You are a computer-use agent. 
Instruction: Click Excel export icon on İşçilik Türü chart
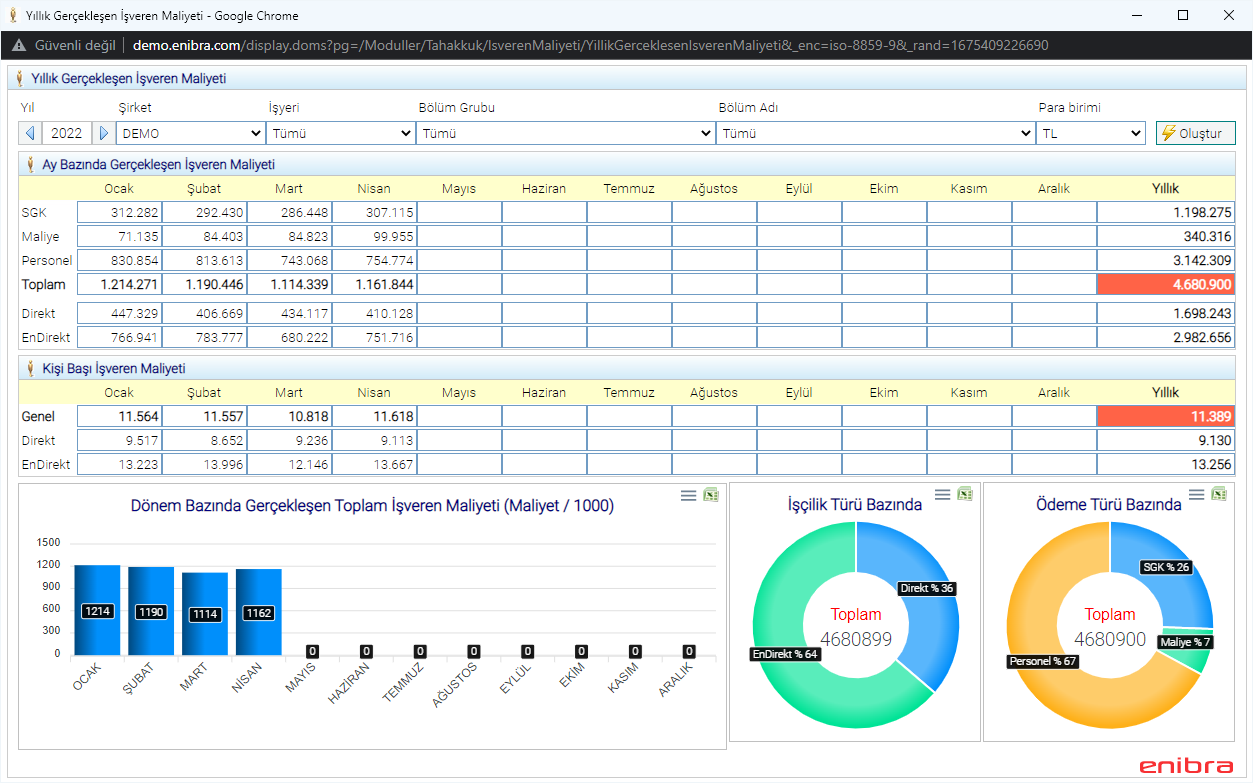[x=965, y=494]
